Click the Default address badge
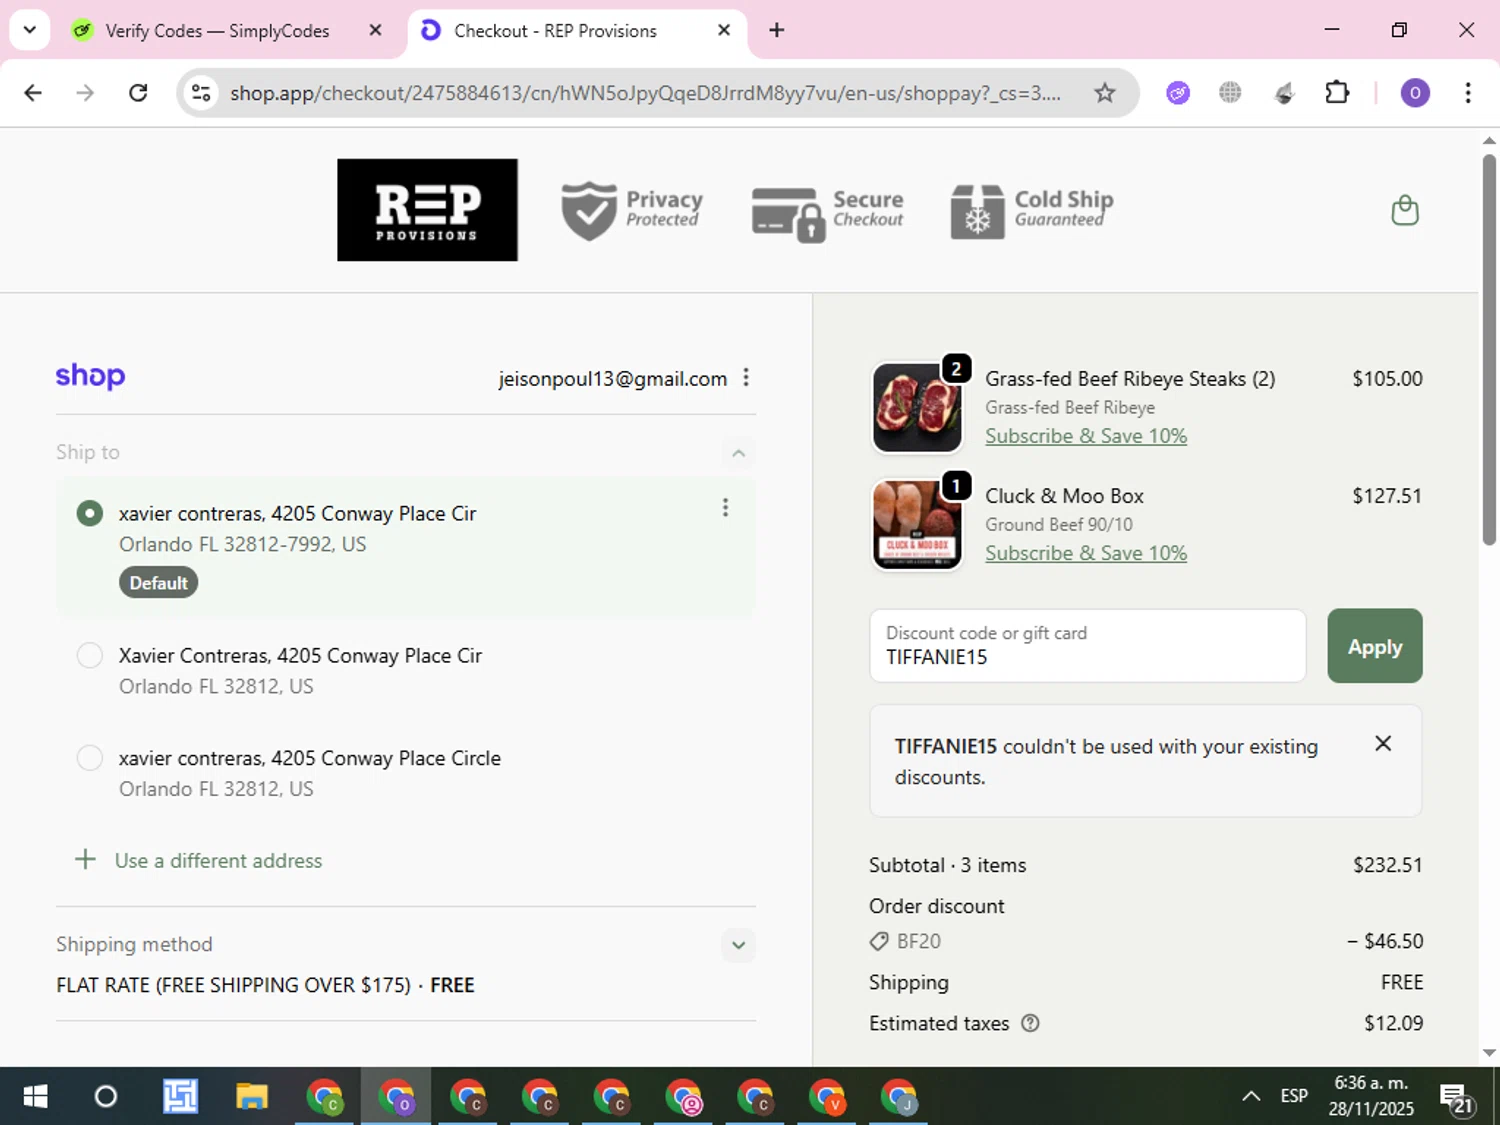Viewport: 1500px width, 1125px height. pyautogui.click(x=158, y=582)
